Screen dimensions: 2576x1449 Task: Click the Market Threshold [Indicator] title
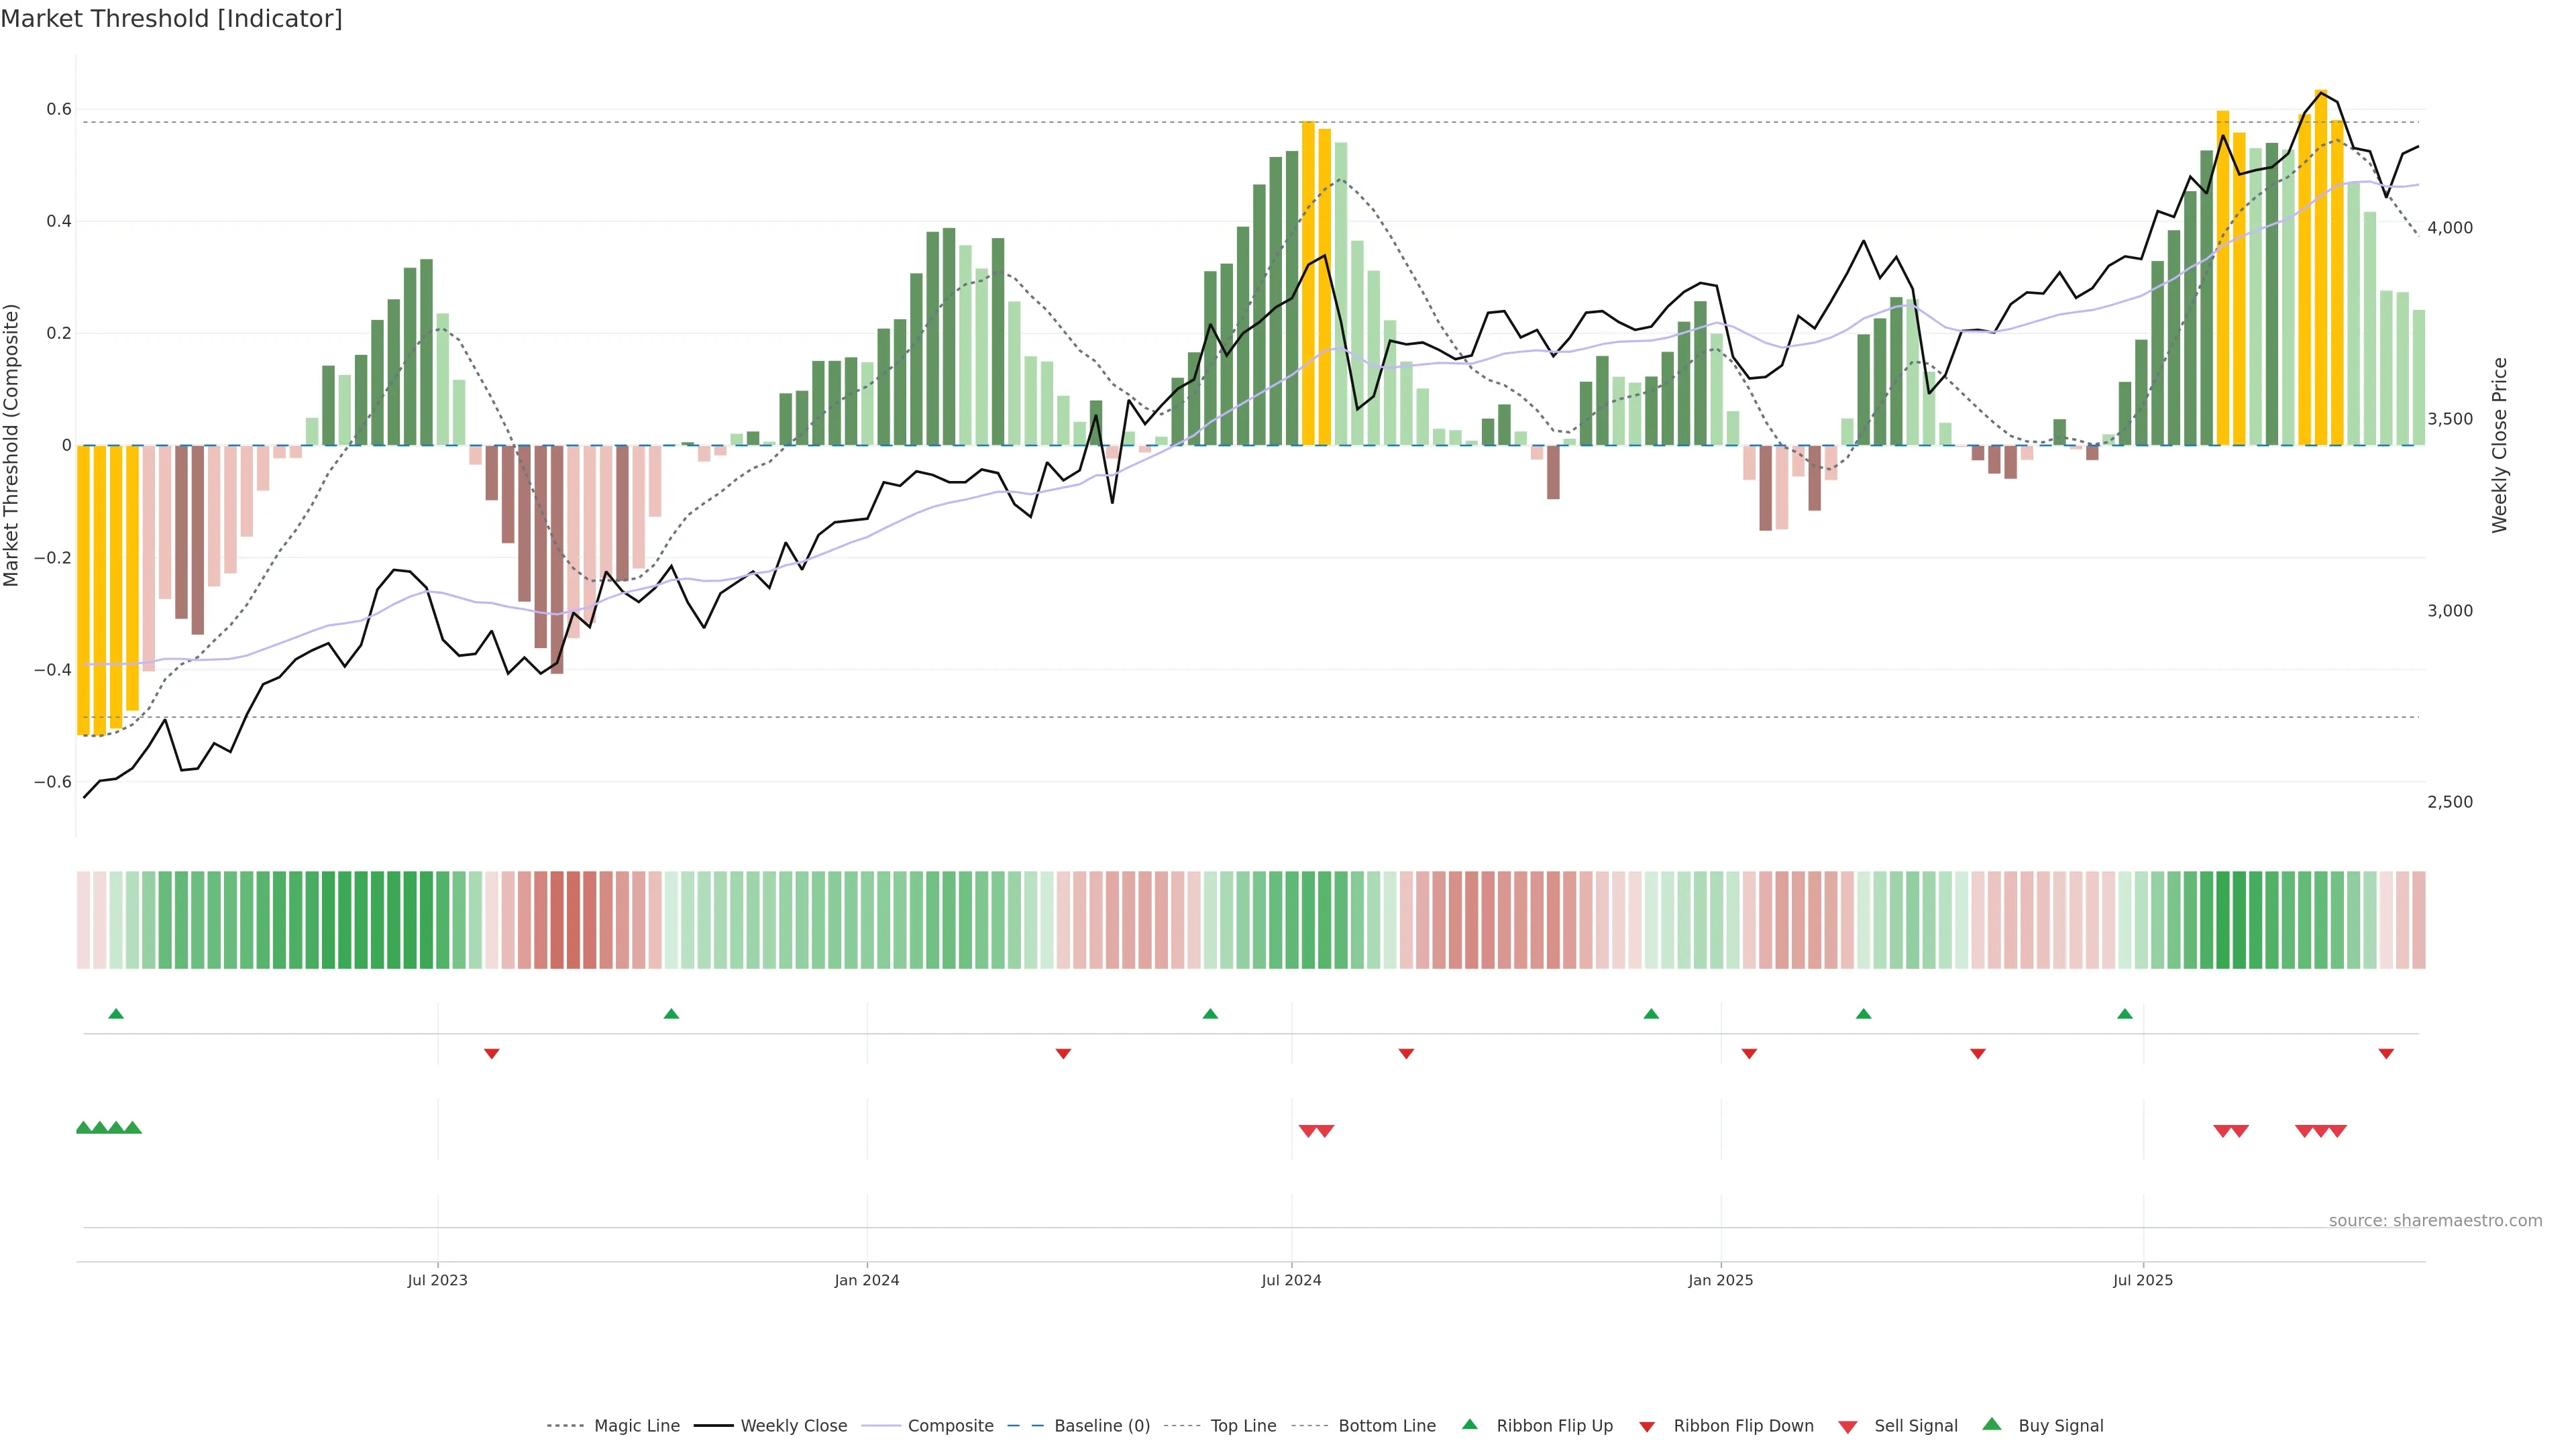click(x=171, y=19)
